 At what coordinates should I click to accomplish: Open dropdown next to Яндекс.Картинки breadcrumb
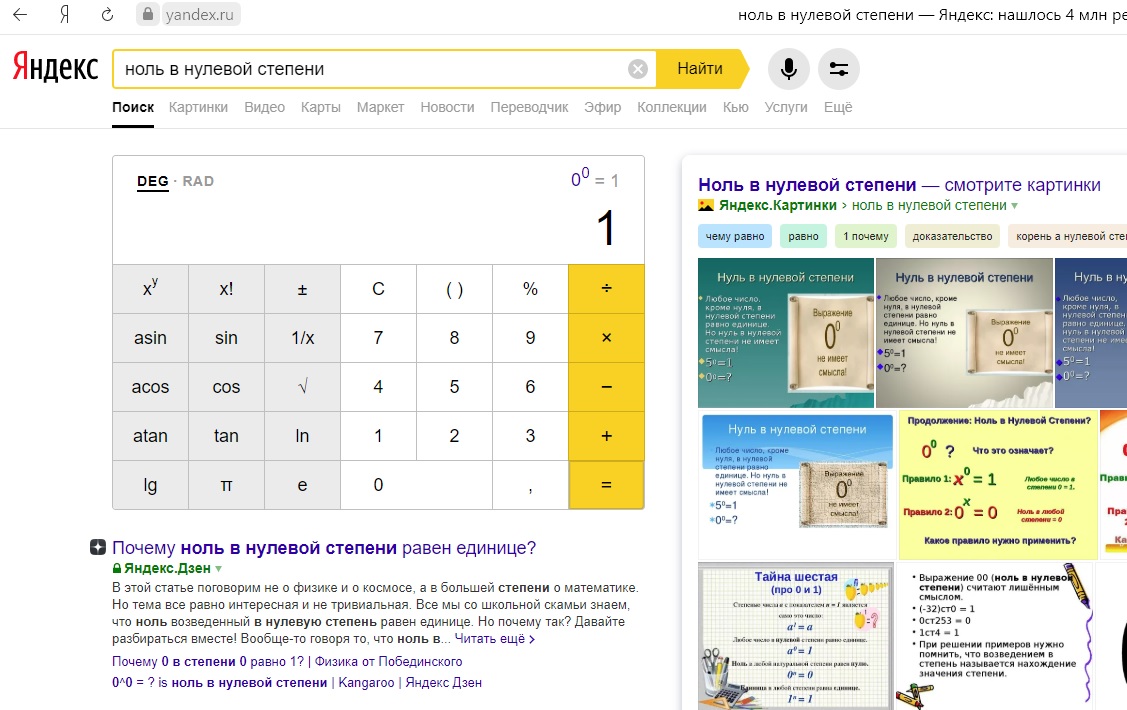point(1015,205)
